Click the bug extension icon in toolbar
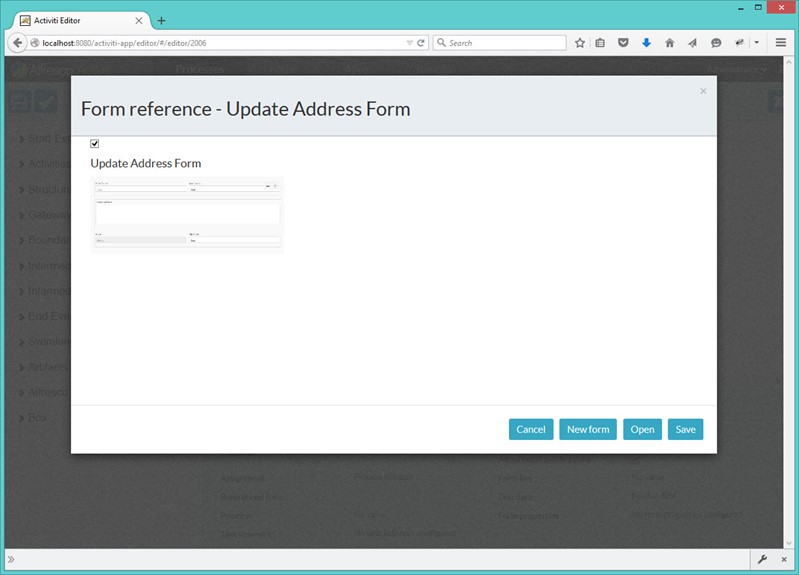799x575 pixels. 739,43
